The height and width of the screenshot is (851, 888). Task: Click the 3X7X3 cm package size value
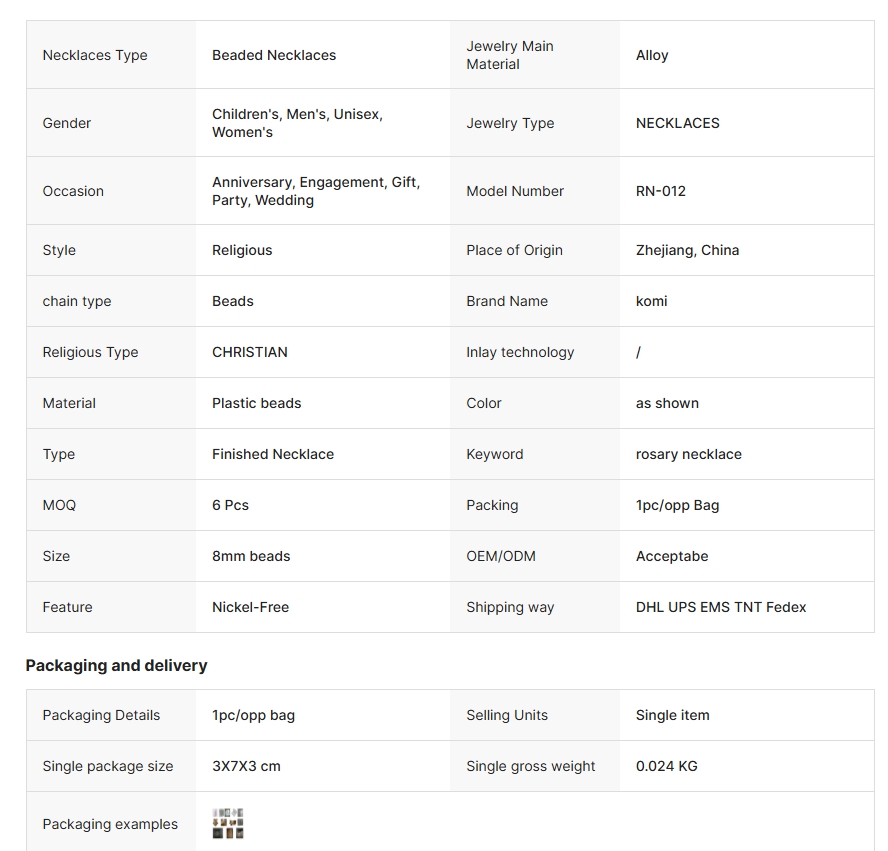click(246, 766)
